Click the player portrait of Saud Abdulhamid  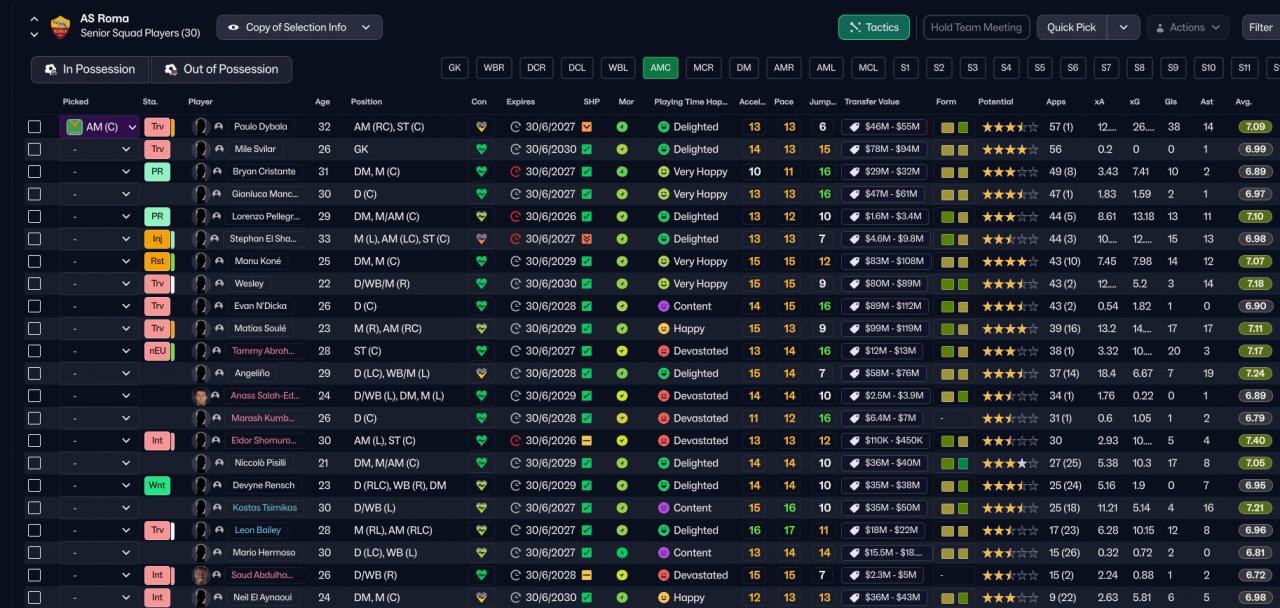[200, 575]
